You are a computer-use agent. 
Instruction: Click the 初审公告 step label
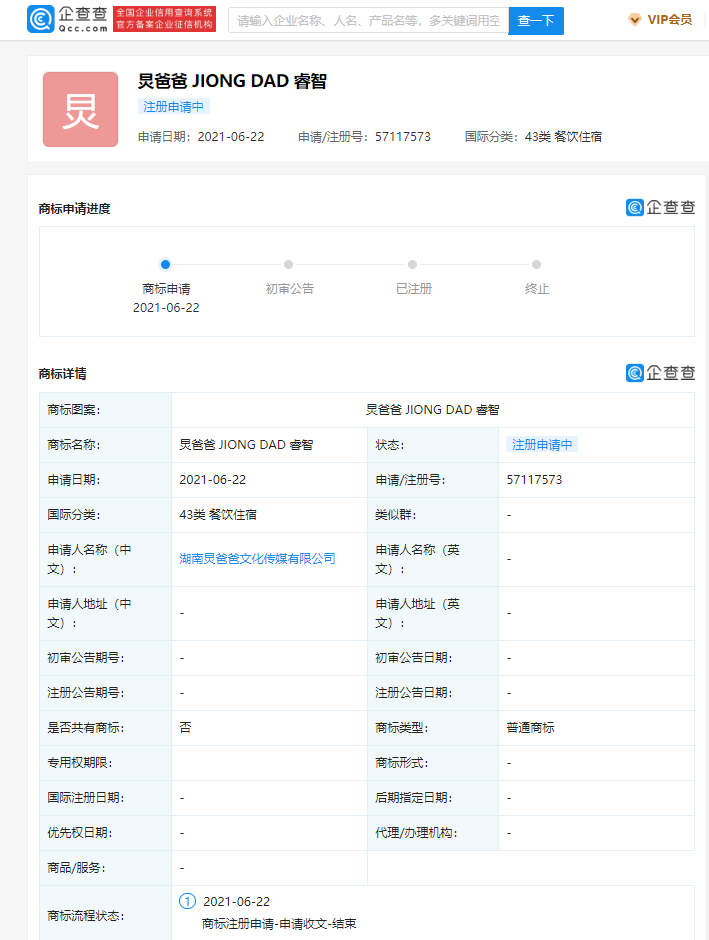(289, 289)
